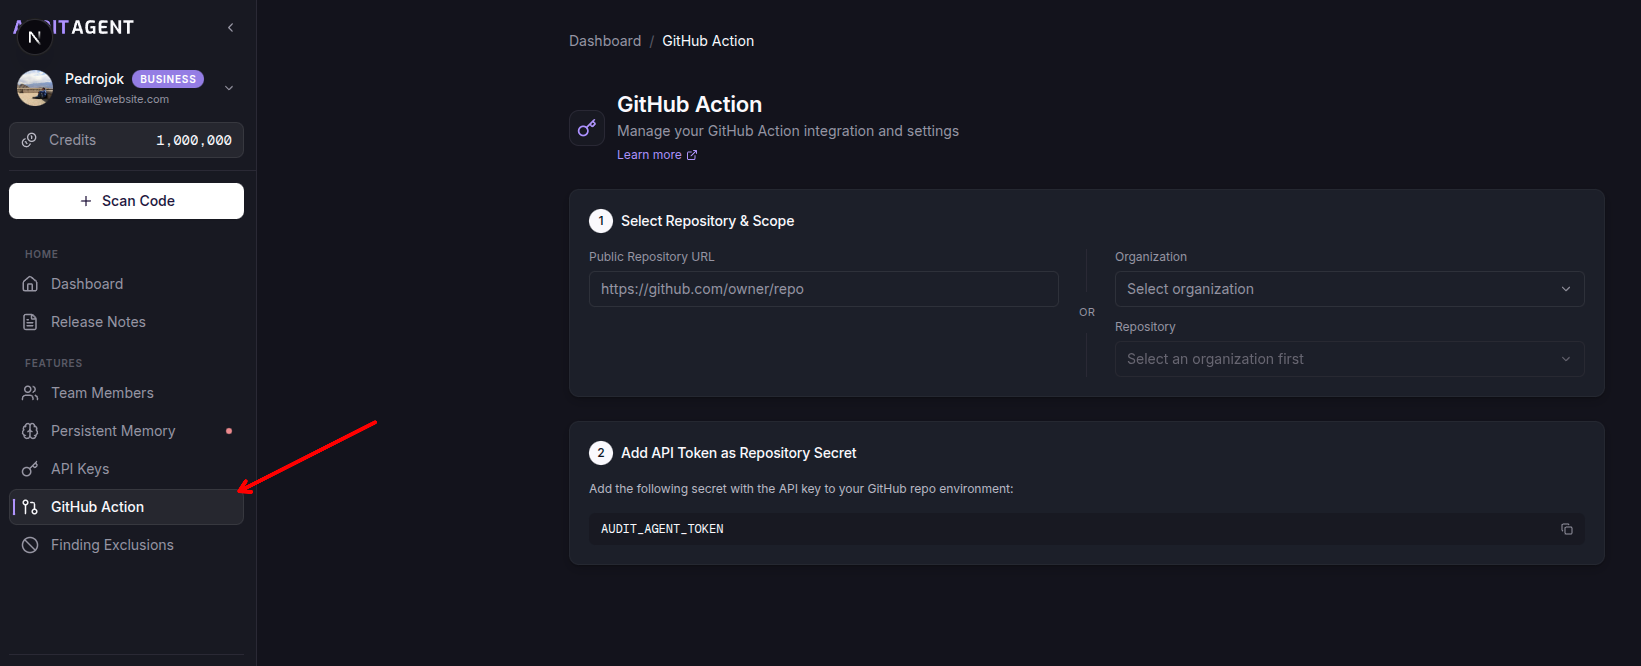1641x666 pixels.
Task: Open Dashboard in the sidebar
Action: [x=126, y=284]
